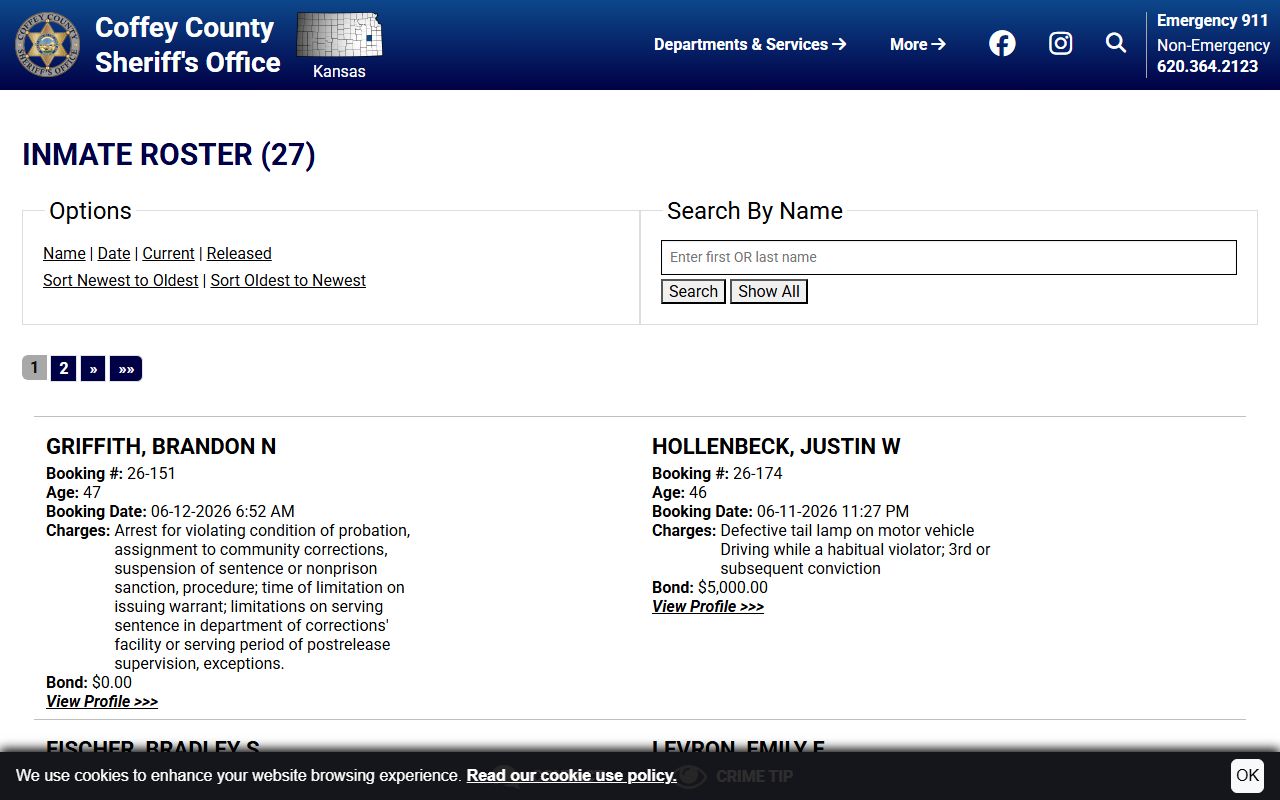Call the 620.364.2123 non-emergency number
1280x800 pixels.
click(x=1207, y=66)
